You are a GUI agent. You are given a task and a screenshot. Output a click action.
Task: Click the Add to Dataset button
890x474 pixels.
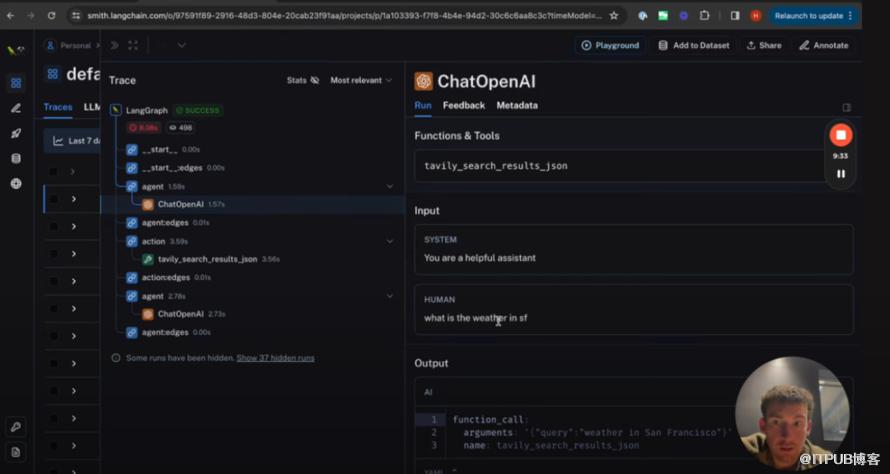(694, 45)
